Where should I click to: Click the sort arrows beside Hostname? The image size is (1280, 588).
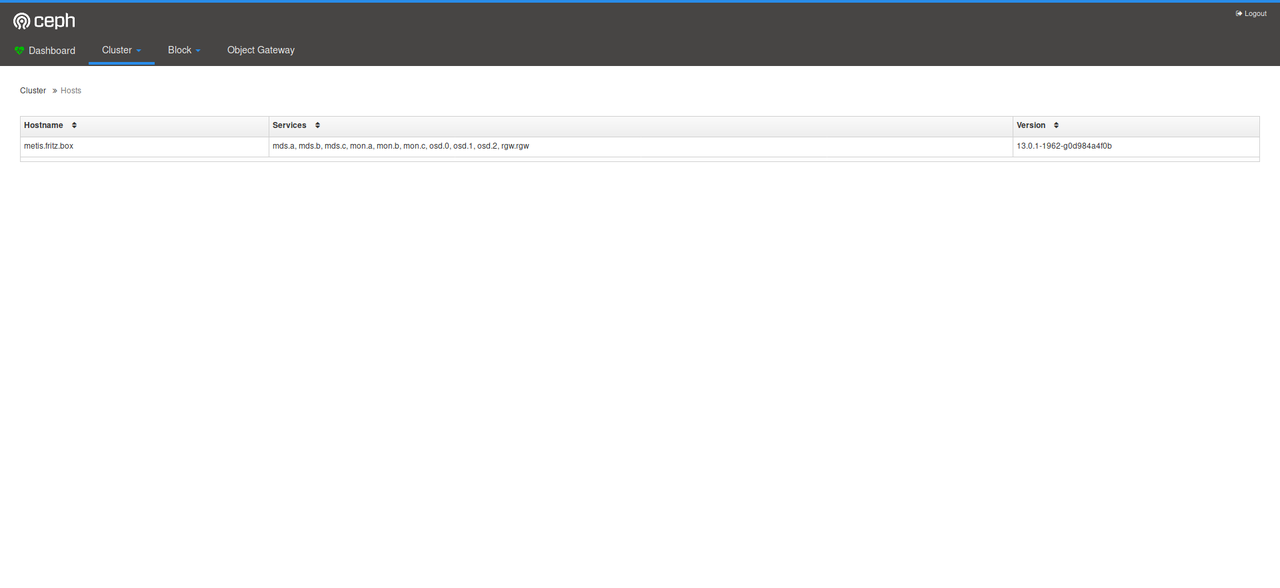(74, 125)
